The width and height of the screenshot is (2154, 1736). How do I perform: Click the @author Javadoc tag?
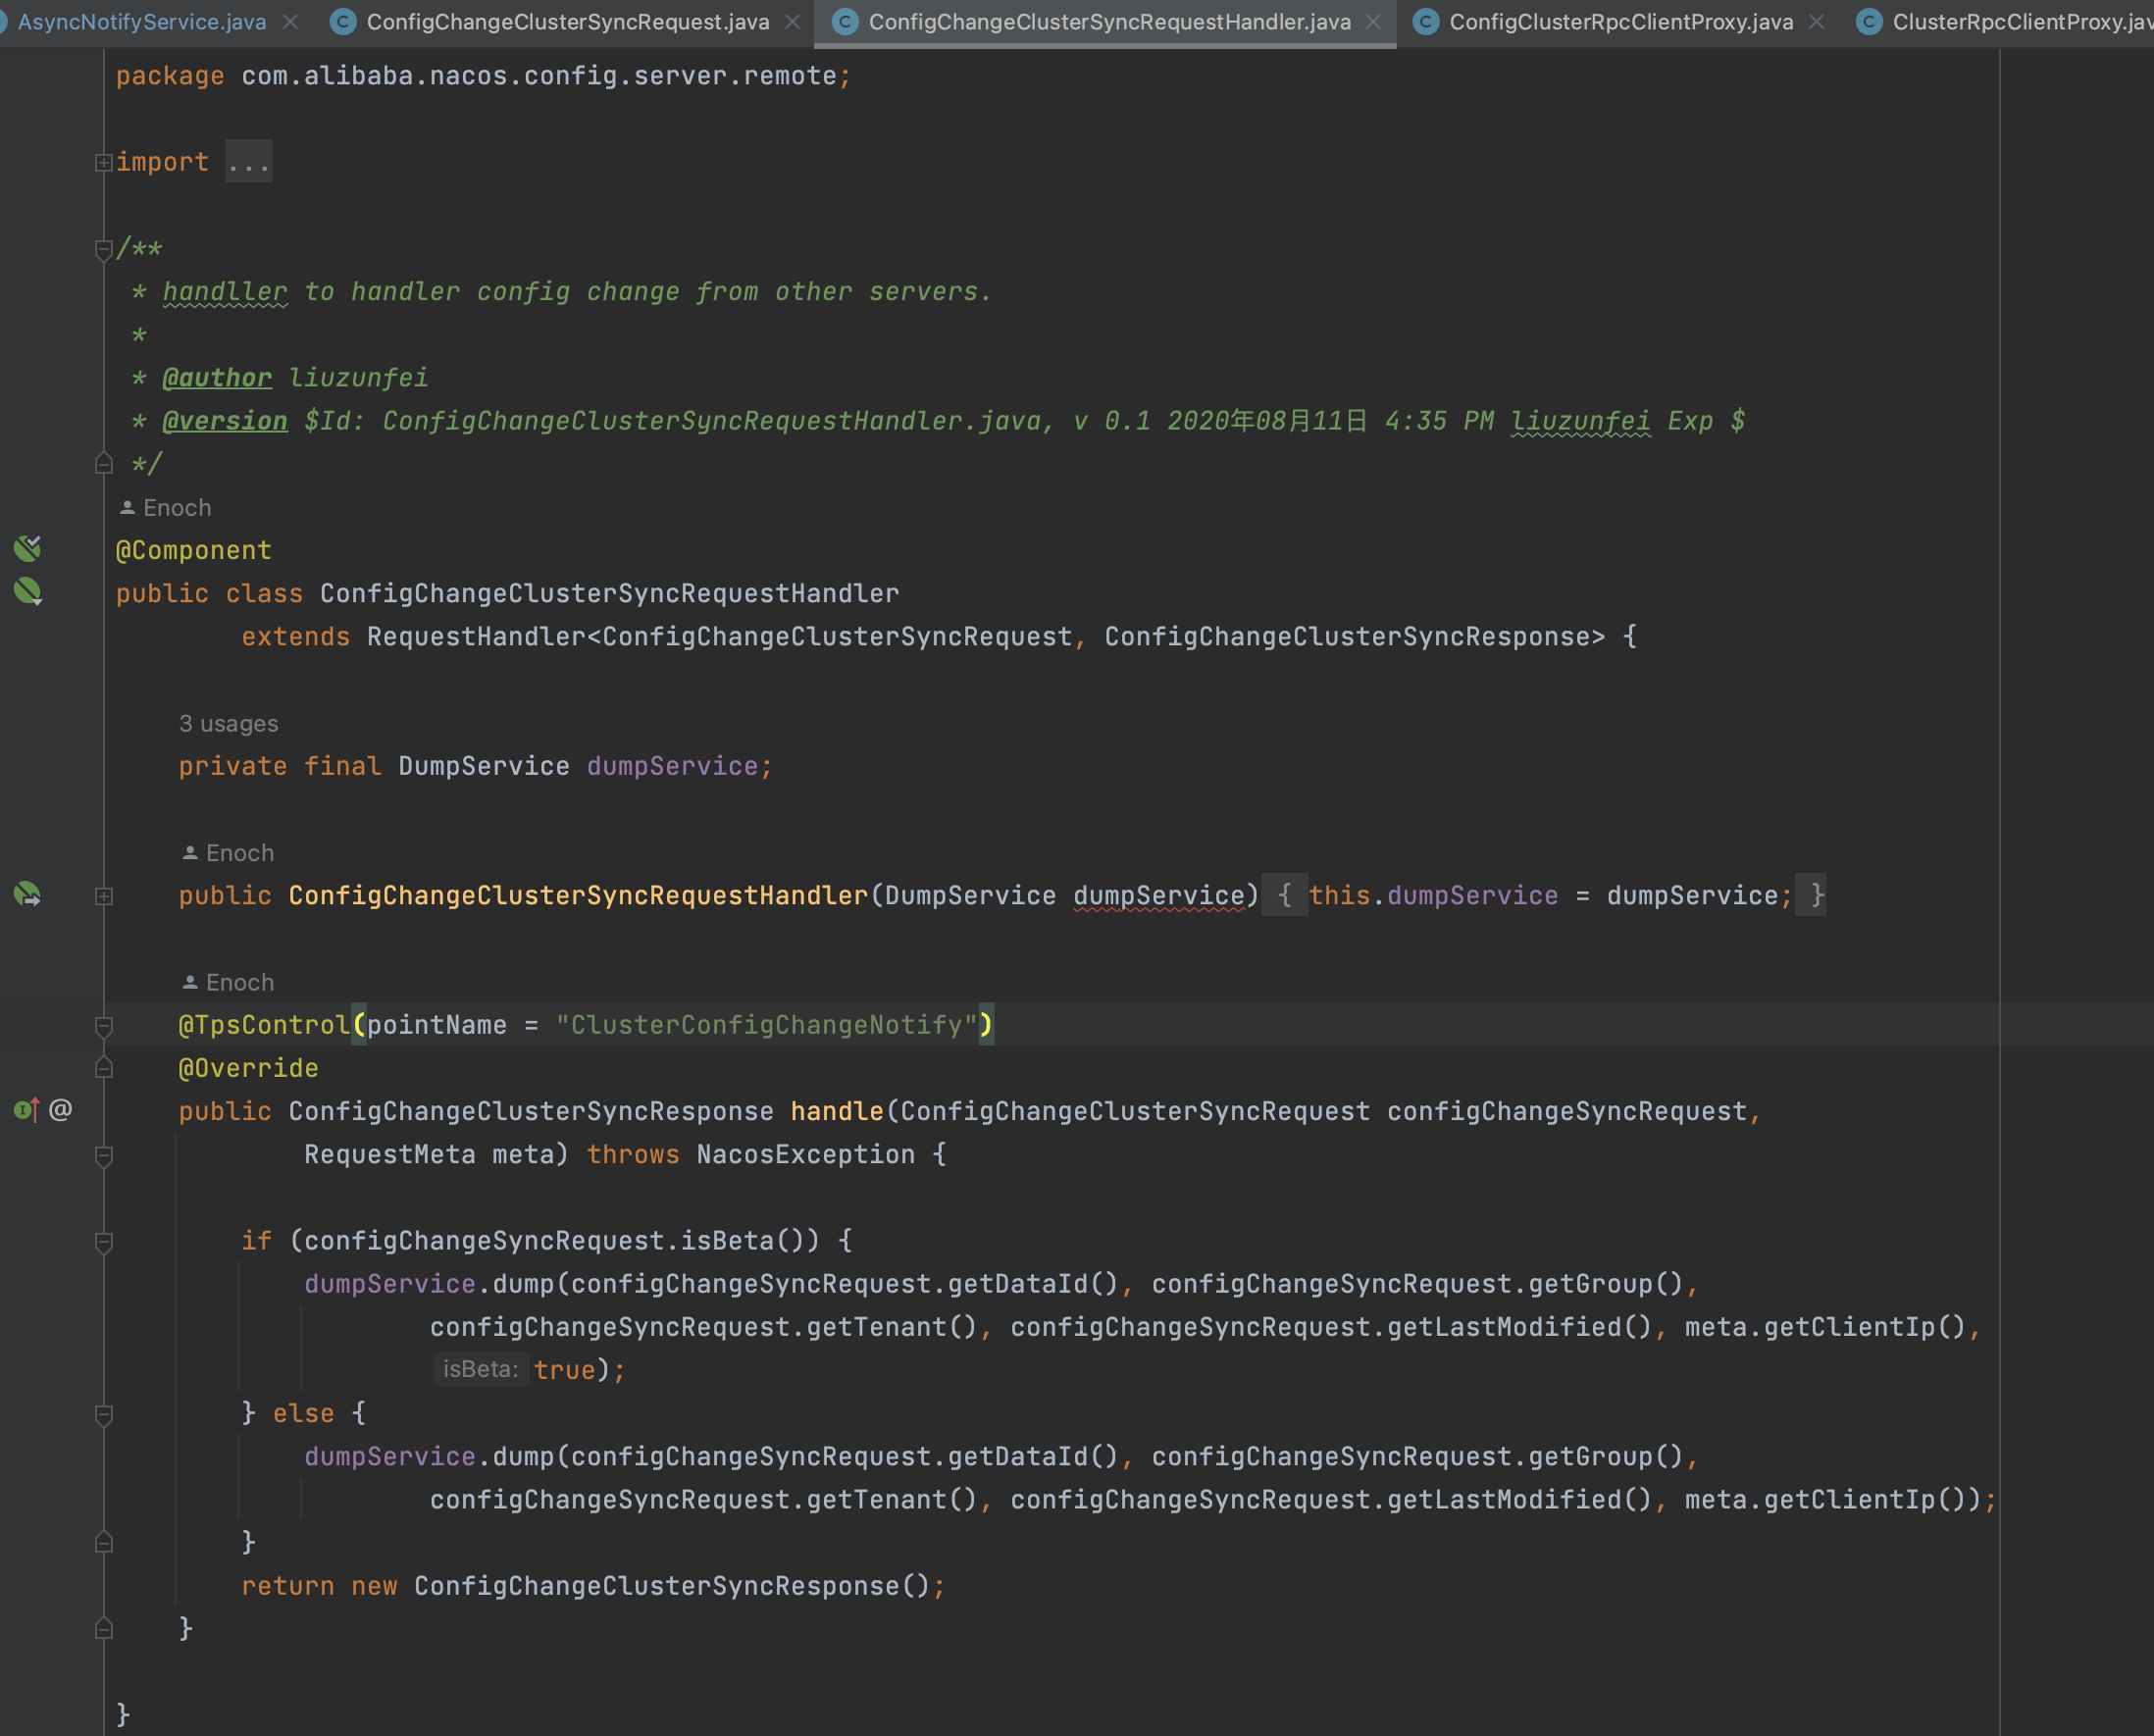pyautogui.click(x=217, y=378)
